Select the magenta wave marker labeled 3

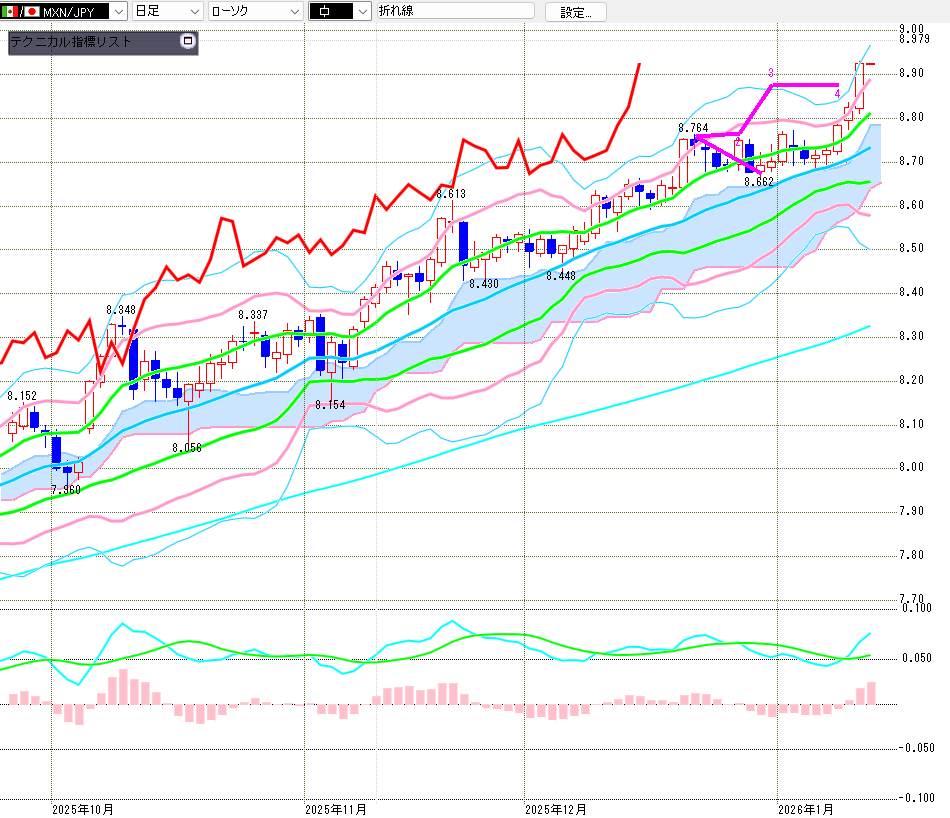click(x=771, y=73)
